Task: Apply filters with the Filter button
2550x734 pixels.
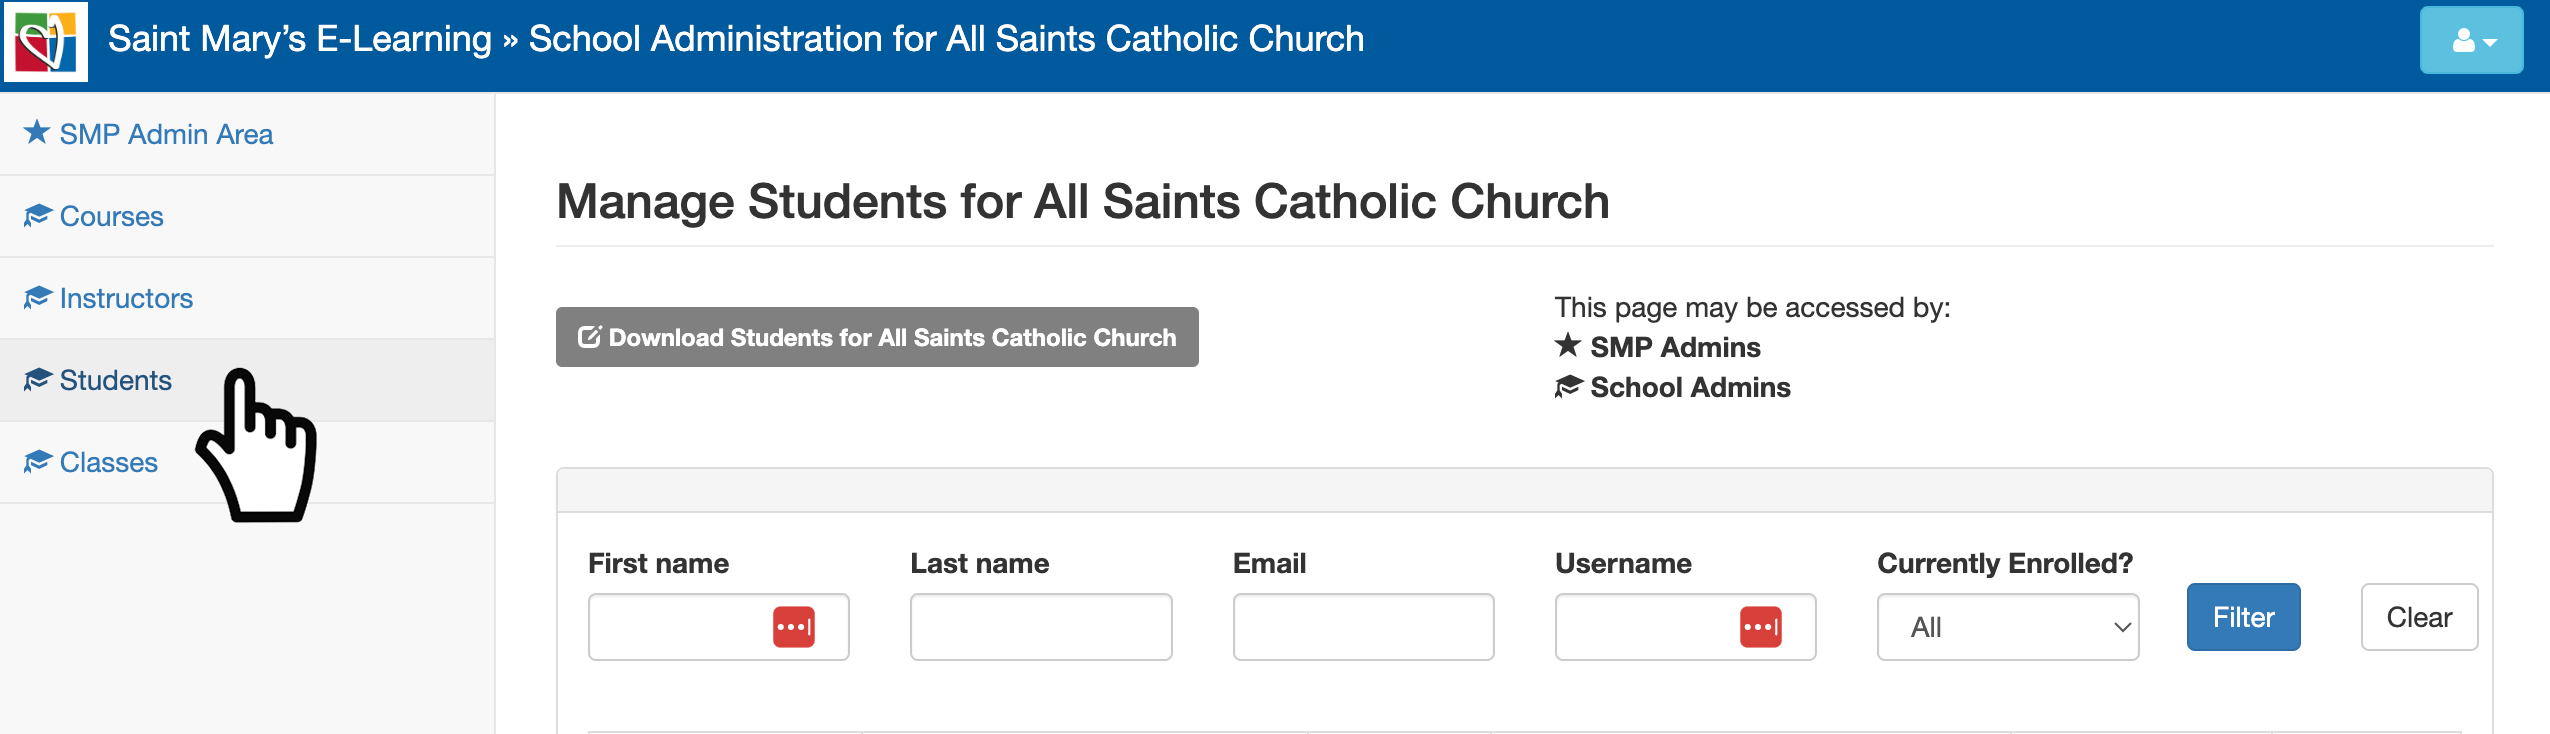Action: (2242, 617)
